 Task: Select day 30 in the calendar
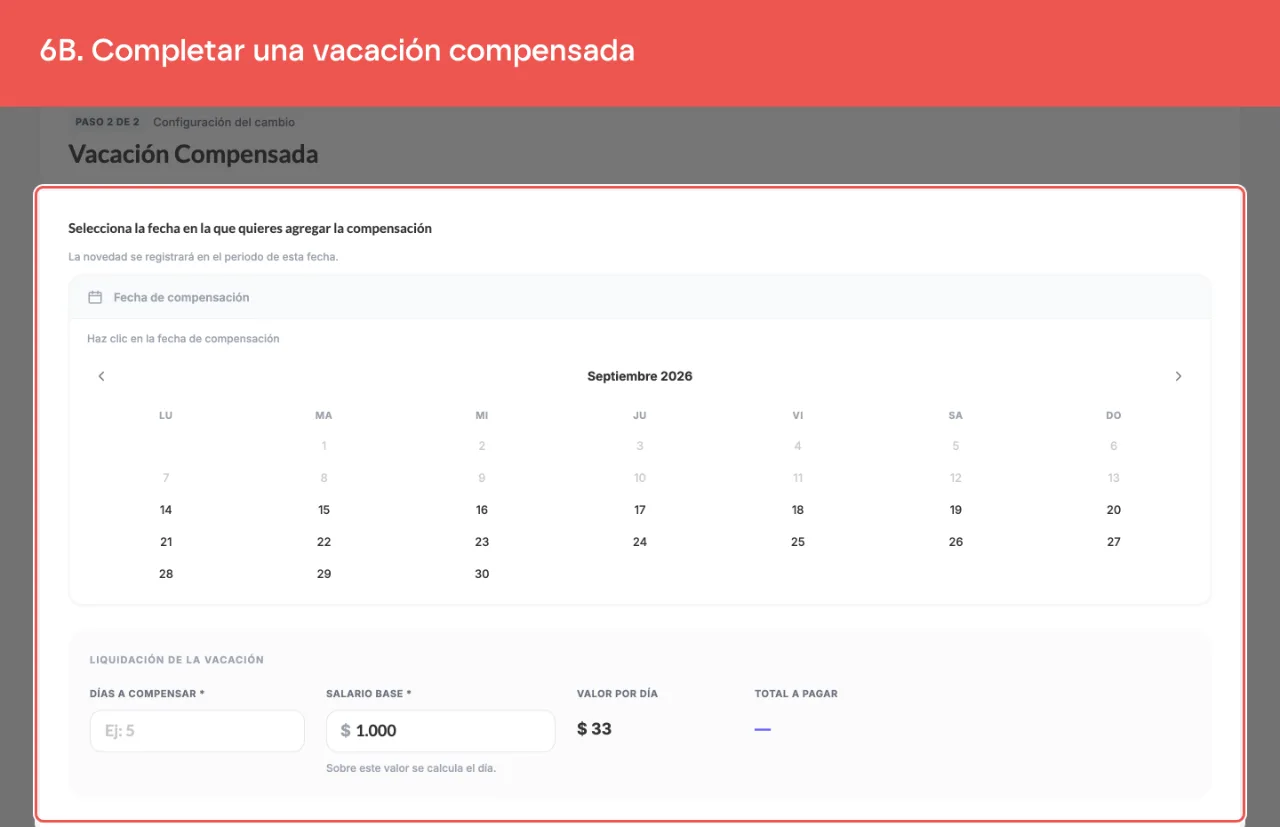click(x=482, y=574)
